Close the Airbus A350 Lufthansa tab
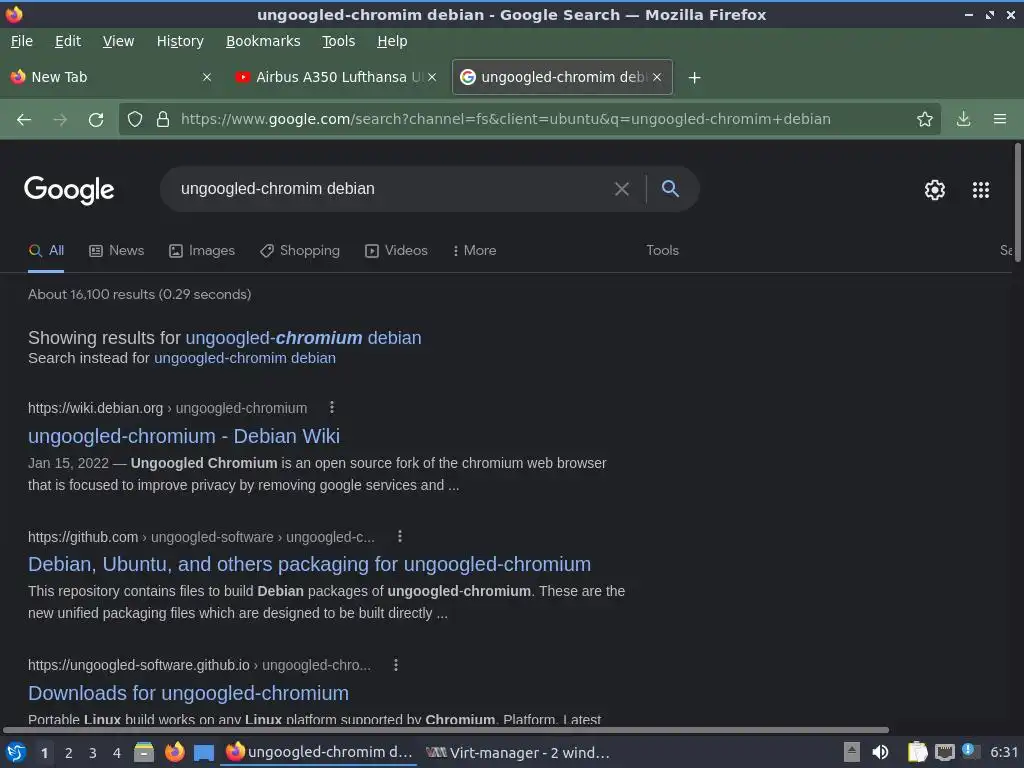 (x=432, y=77)
